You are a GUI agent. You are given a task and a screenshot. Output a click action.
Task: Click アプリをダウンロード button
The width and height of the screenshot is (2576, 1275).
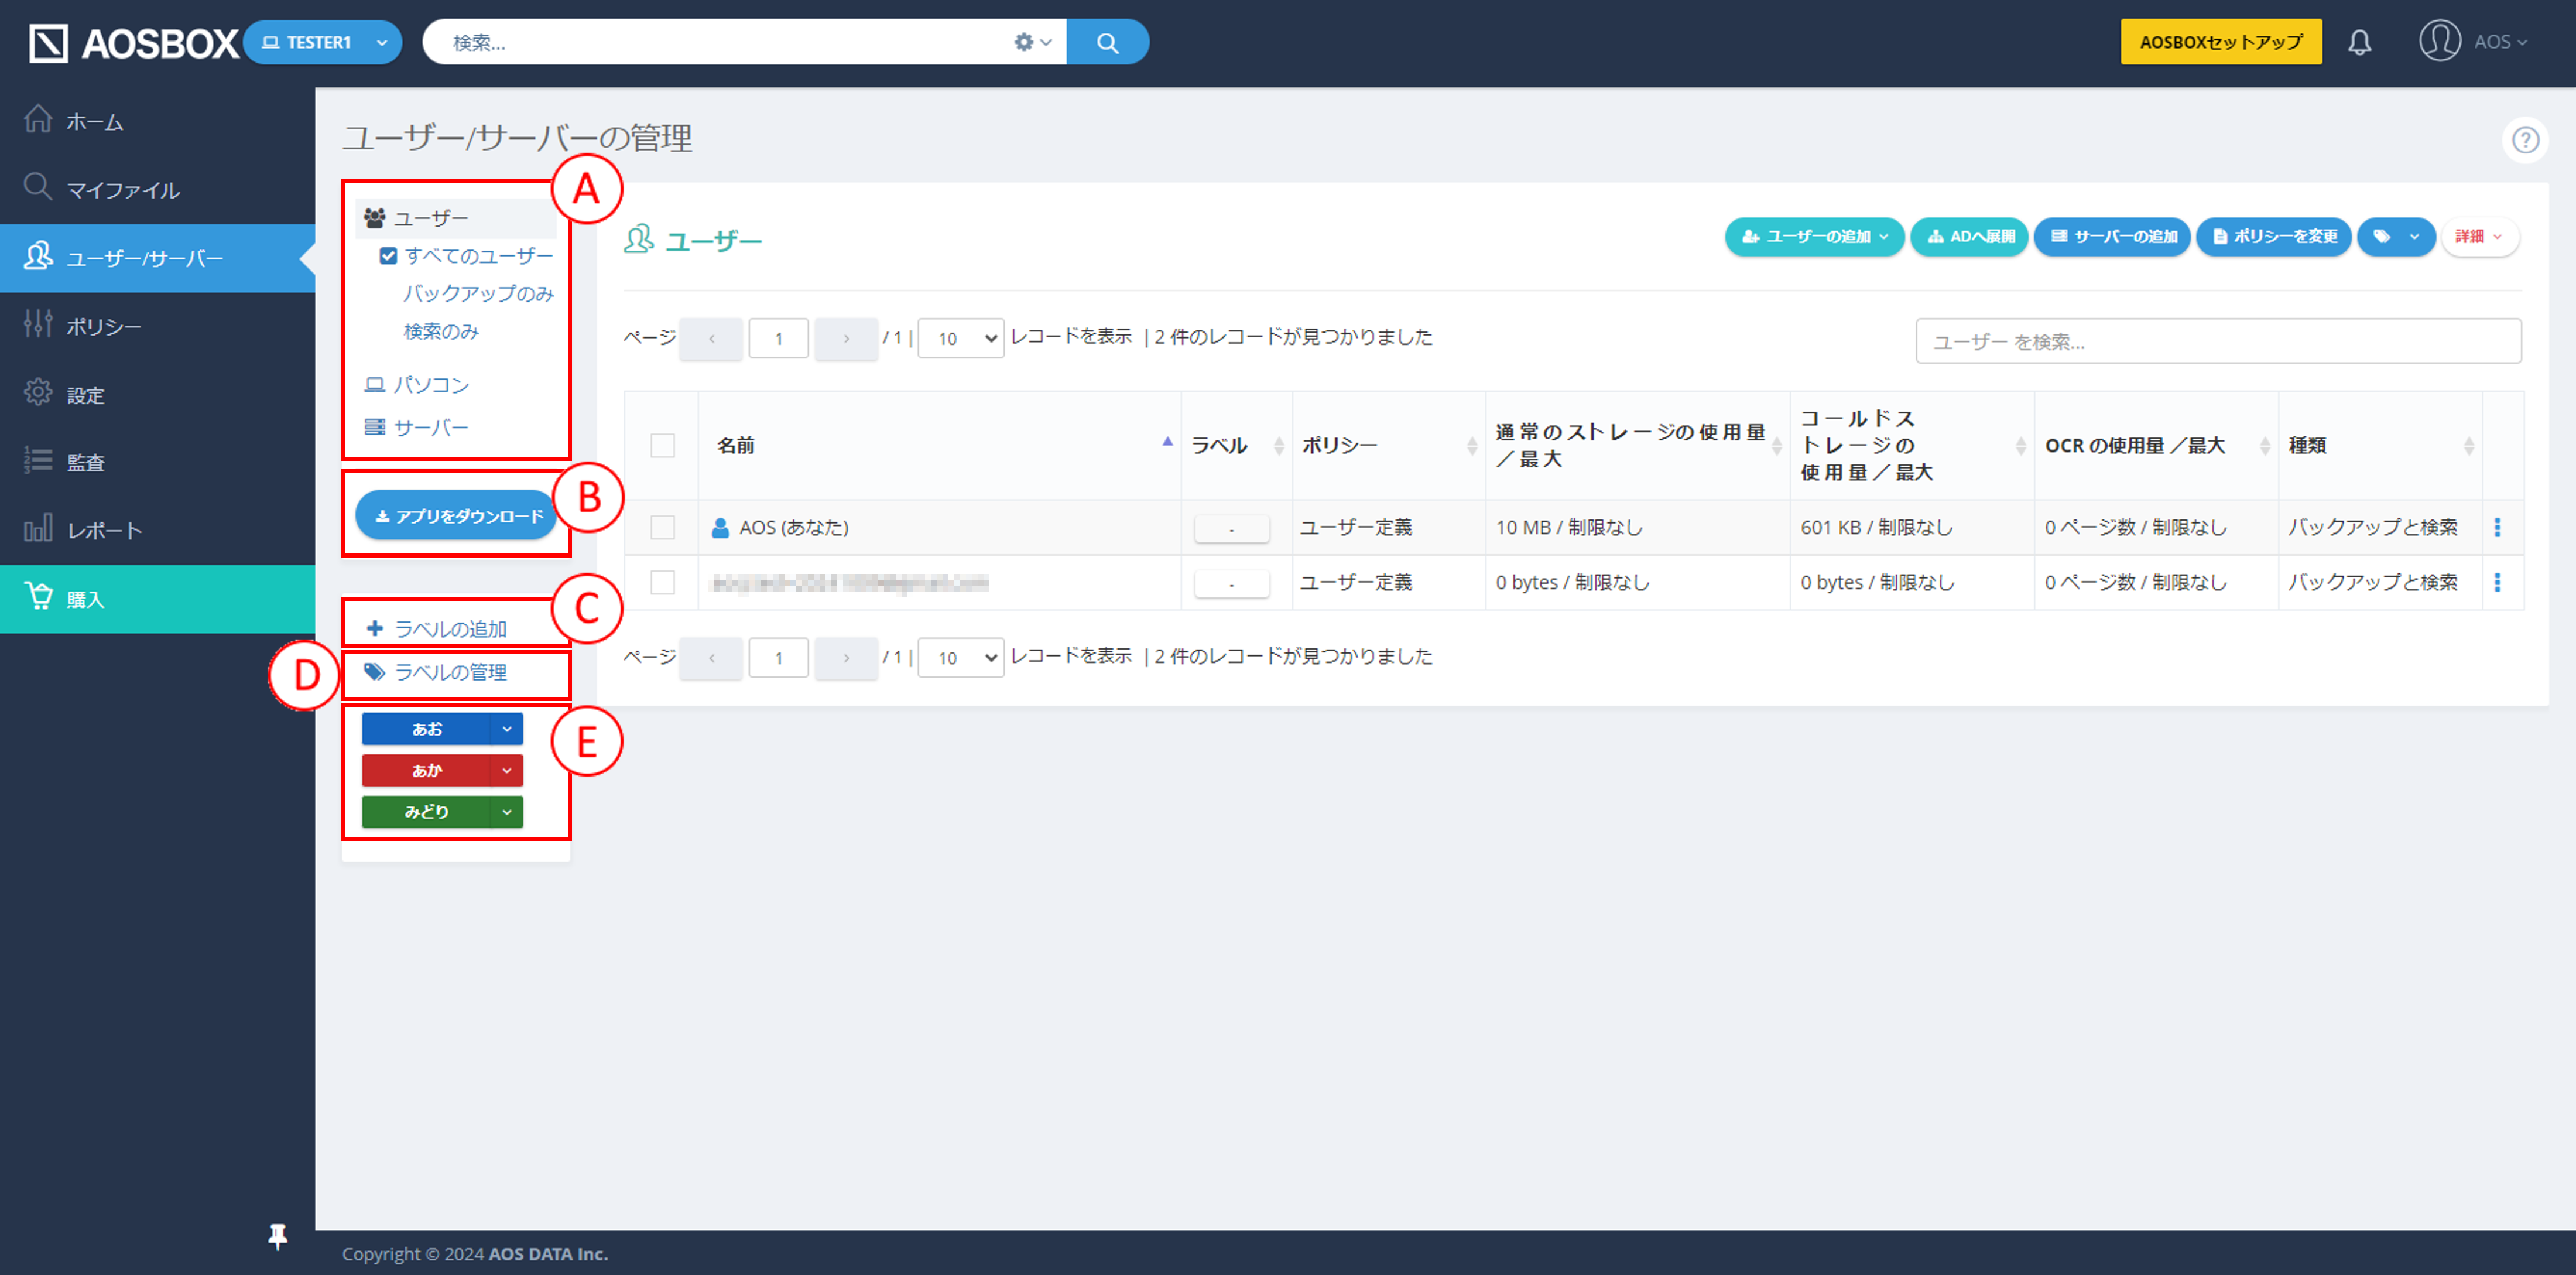457,516
